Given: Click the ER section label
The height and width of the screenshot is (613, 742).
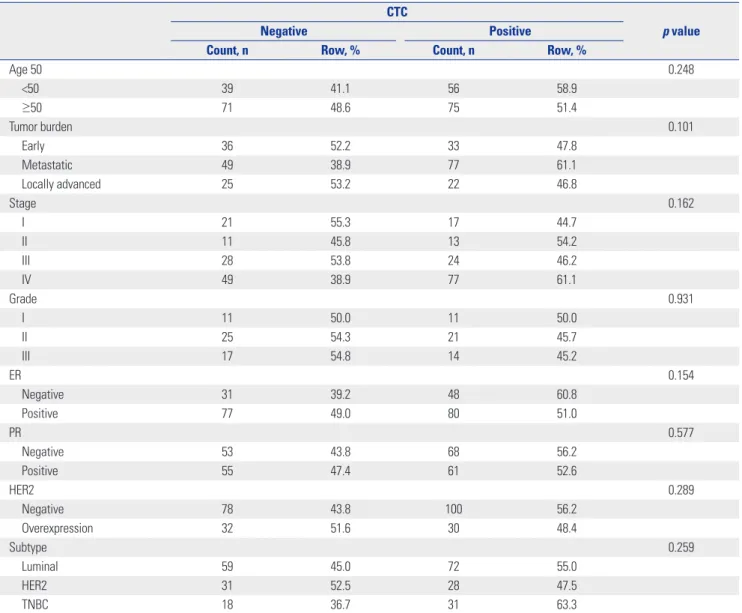Looking at the screenshot, I should (15, 375).
